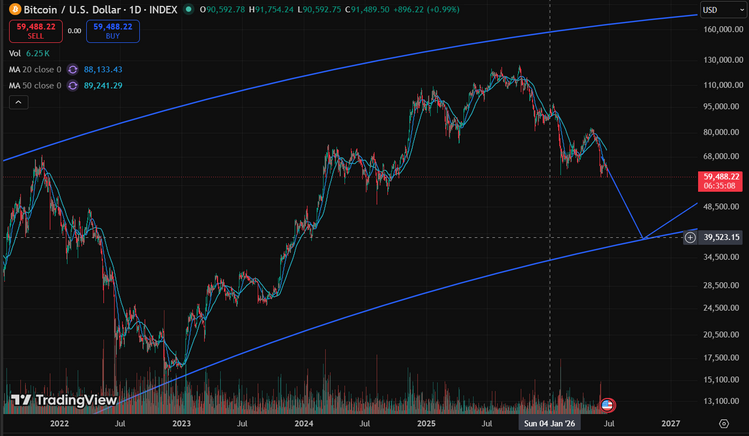Click the red SELL 59,488.22 button
The height and width of the screenshot is (436, 749).
[x=36, y=31]
